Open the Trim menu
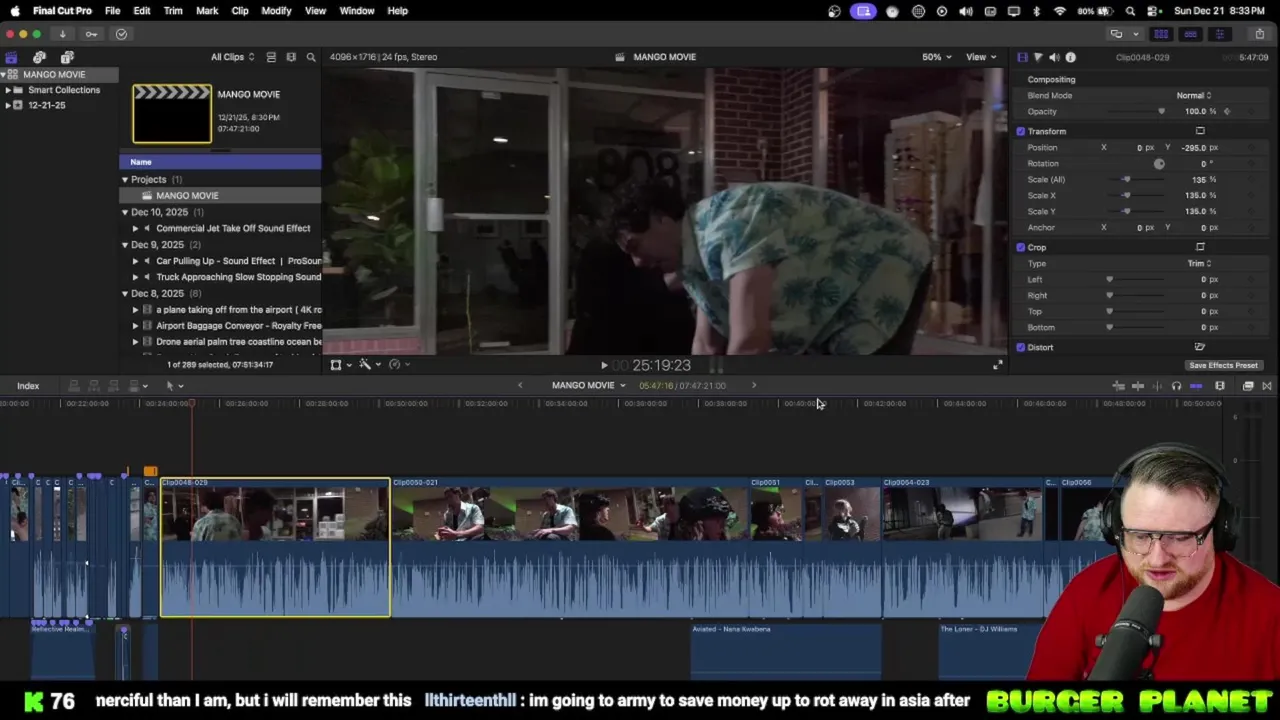Image resolution: width=1280 pixels, height=720 pixels. tap(173, 11)
